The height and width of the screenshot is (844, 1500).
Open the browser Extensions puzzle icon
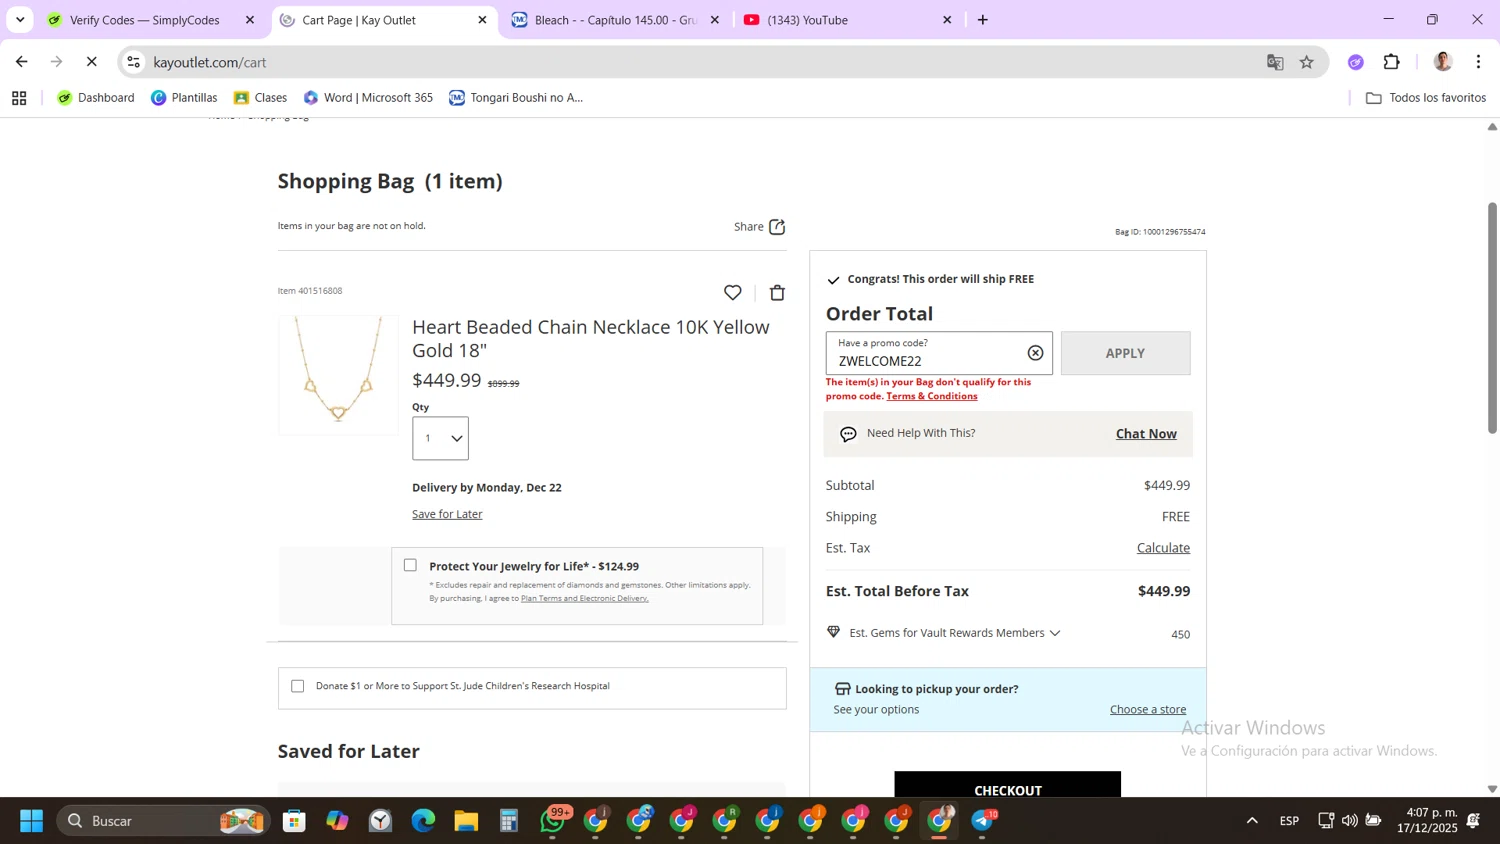[1392, 62]
